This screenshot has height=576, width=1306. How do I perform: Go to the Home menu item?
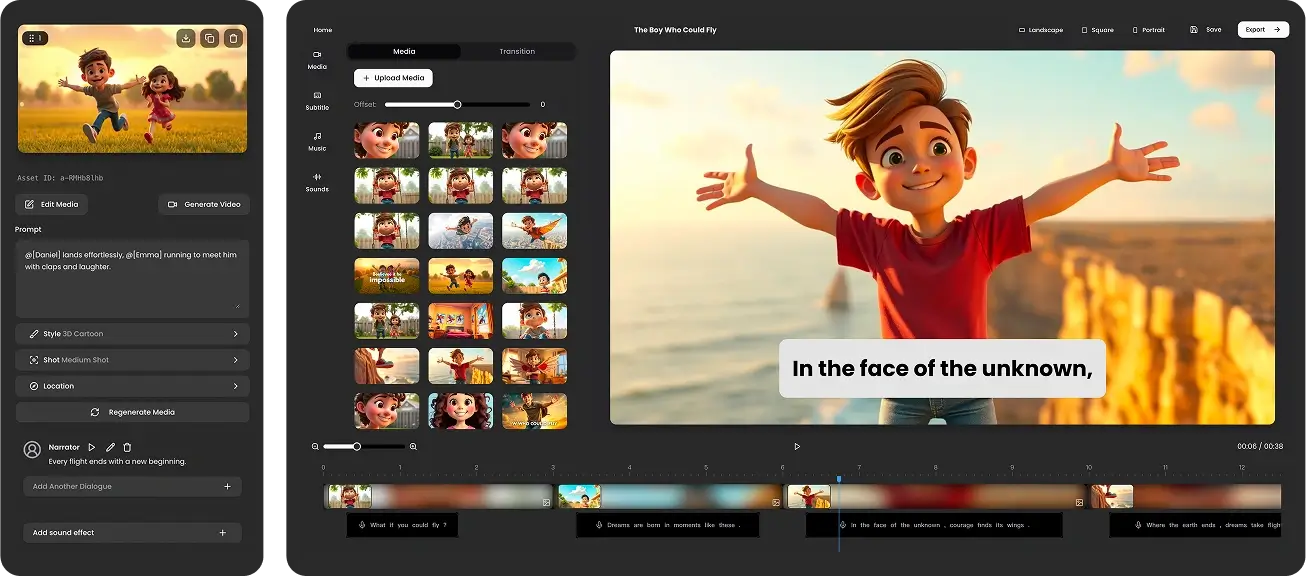322,29
